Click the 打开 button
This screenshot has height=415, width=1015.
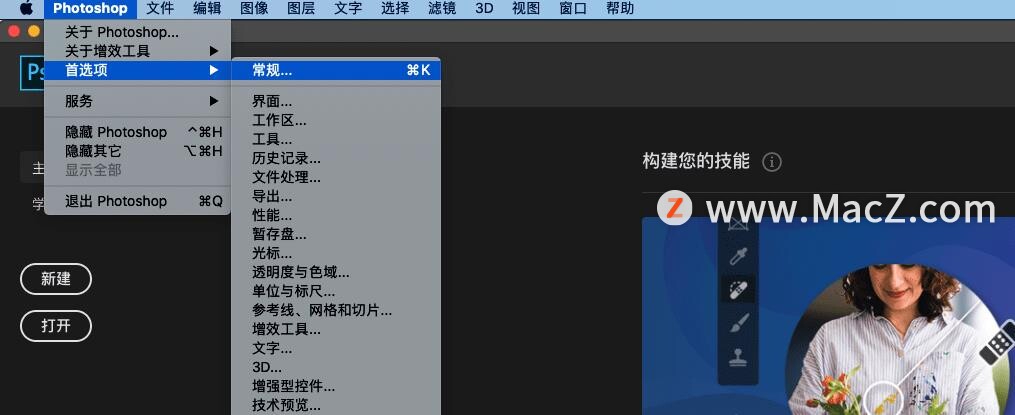coord(56,326)
